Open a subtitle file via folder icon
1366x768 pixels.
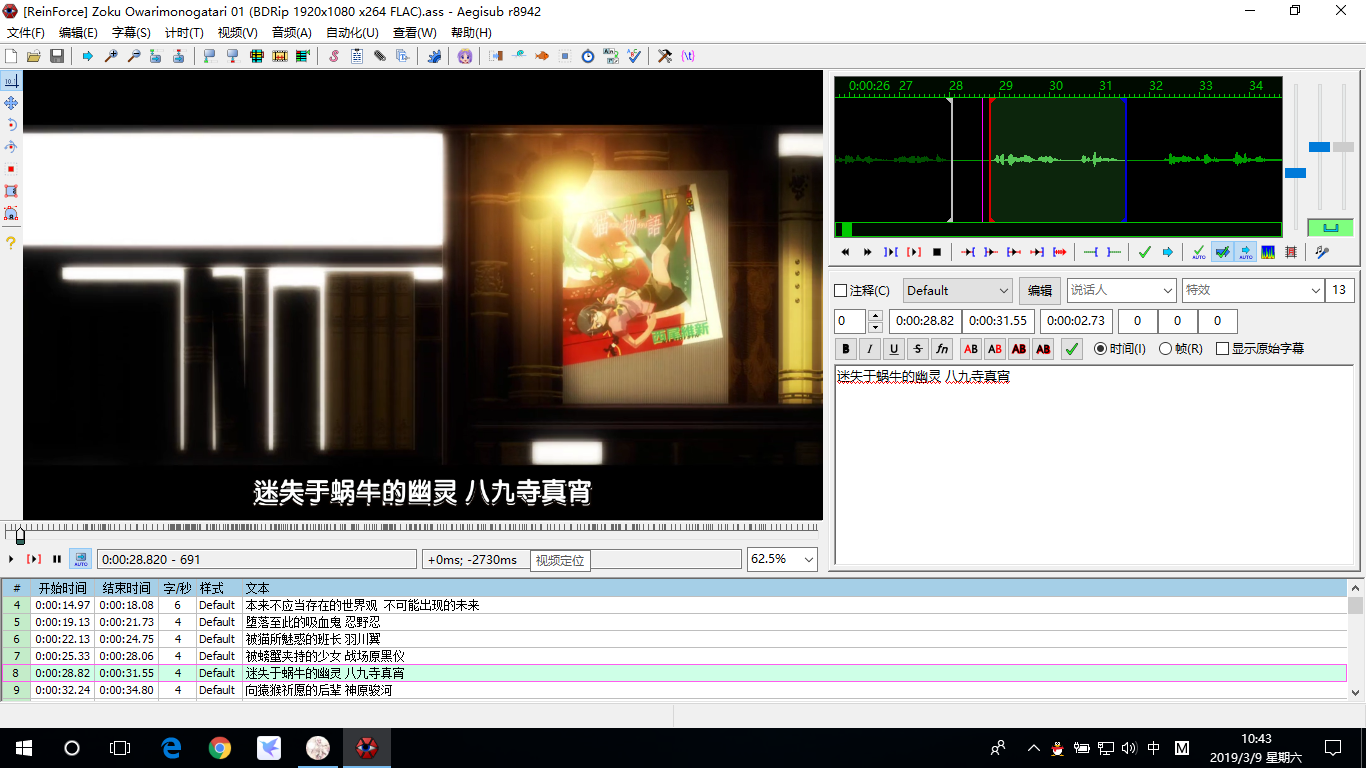(x=33, y=56)
